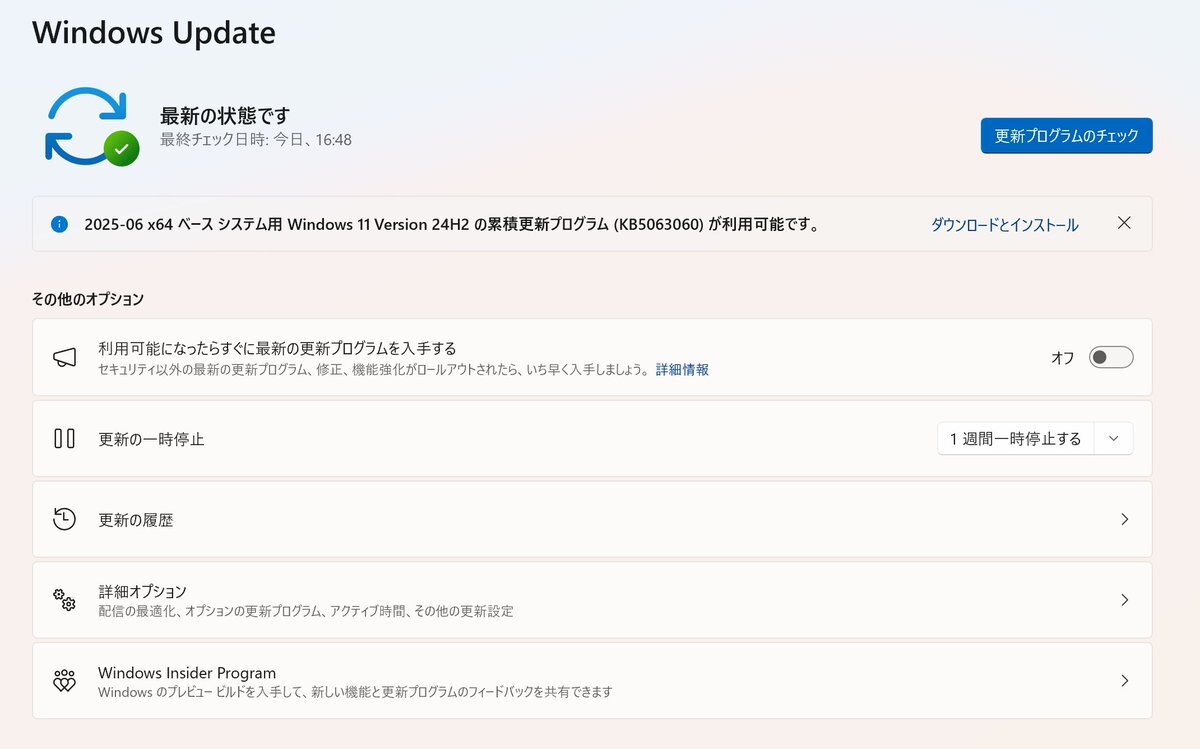Click the megaphone icon for latest updates

(x=64, y=357)
